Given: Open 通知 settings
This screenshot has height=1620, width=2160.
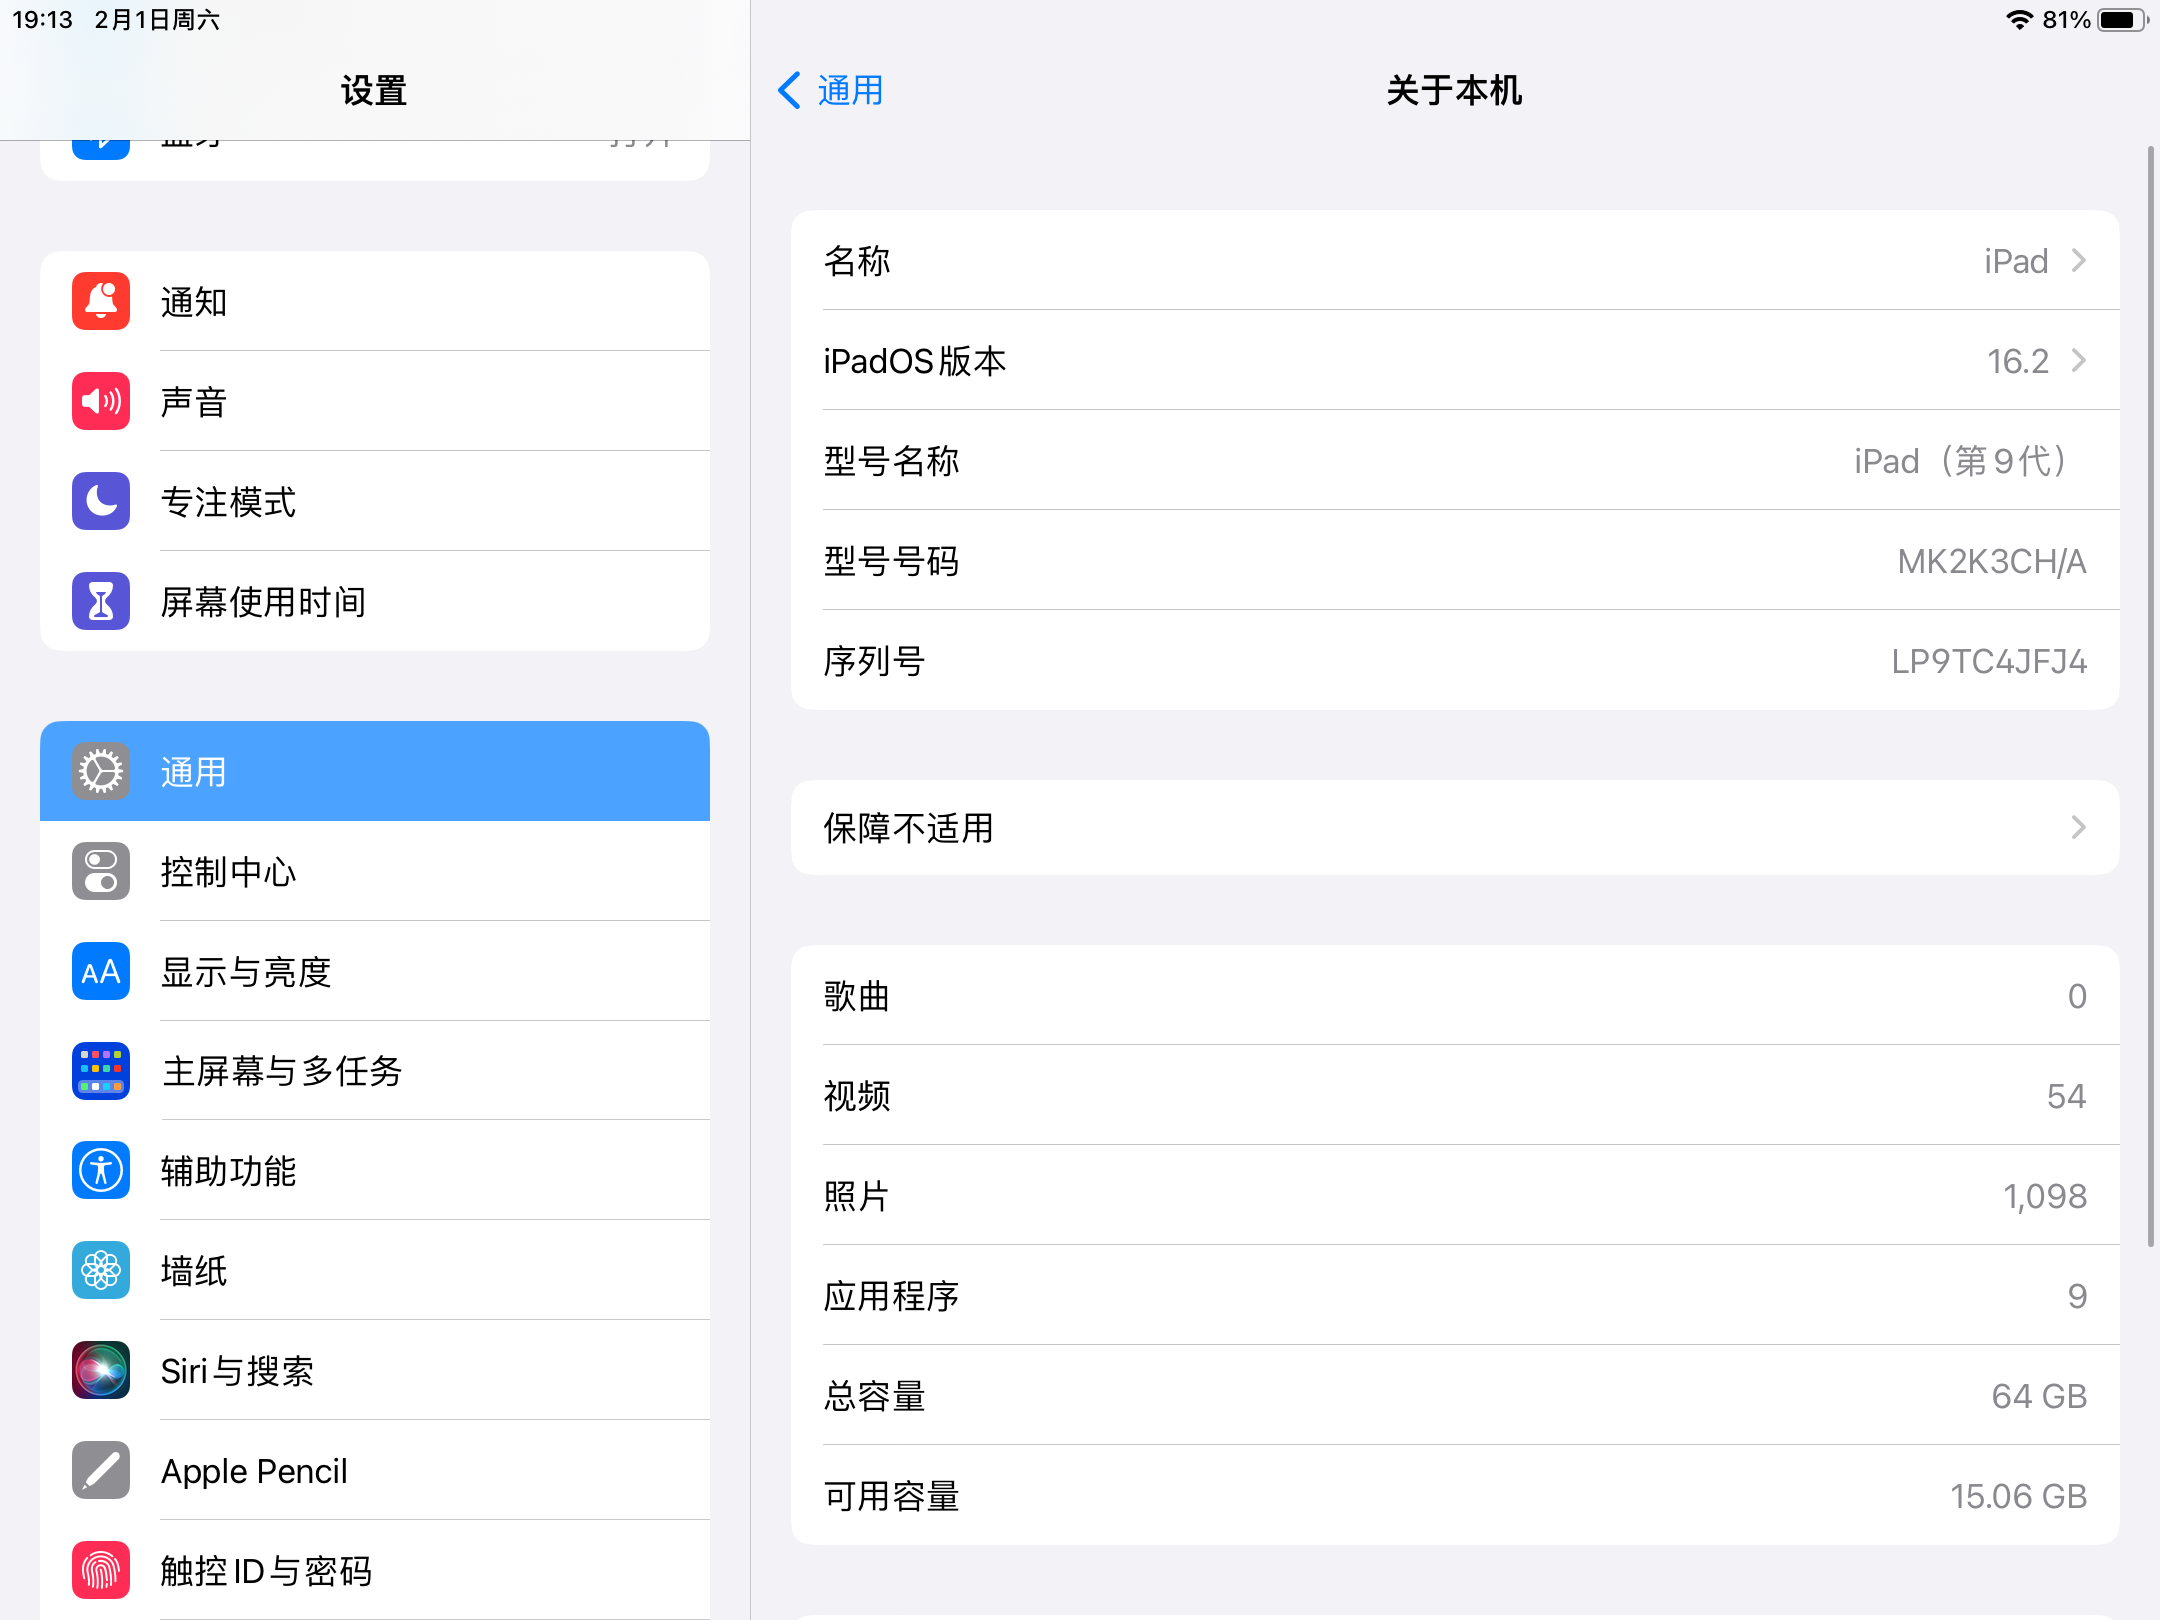Looking at the screenshot, I should [x=375, y=301].
